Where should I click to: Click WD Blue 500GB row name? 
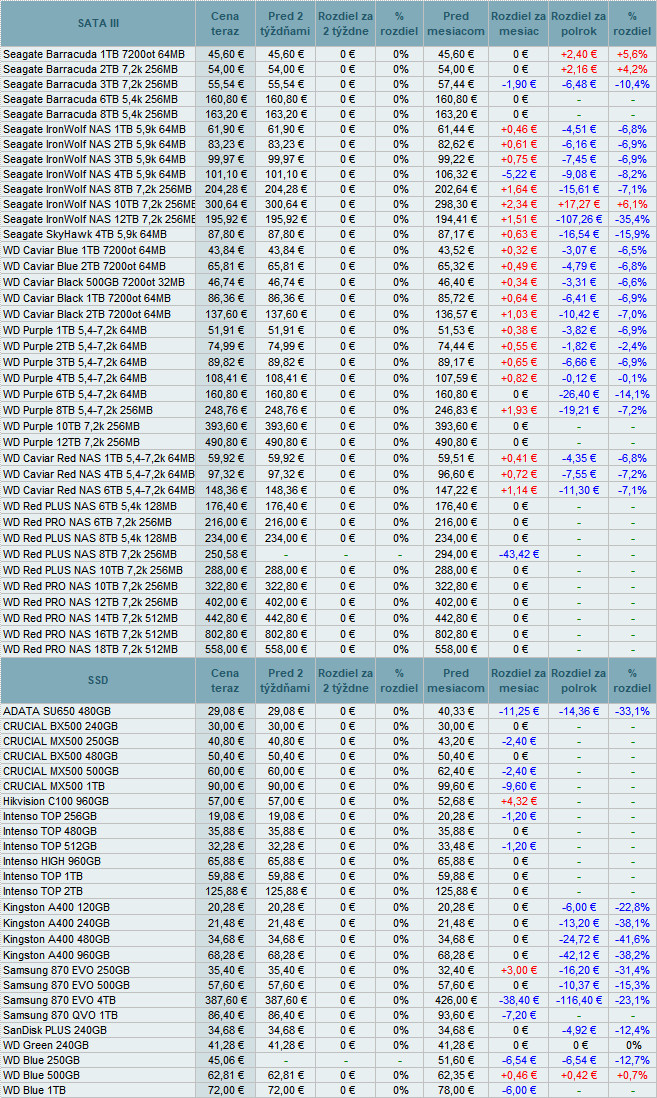(x=41, y=1075)
